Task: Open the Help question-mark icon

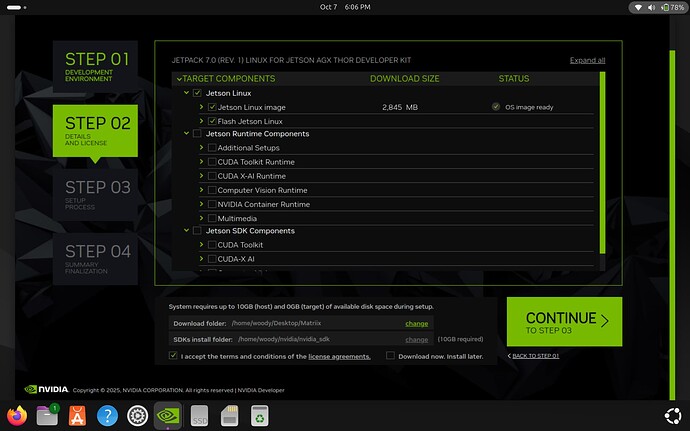Action: pyautogui.click(x=107, y=416)
